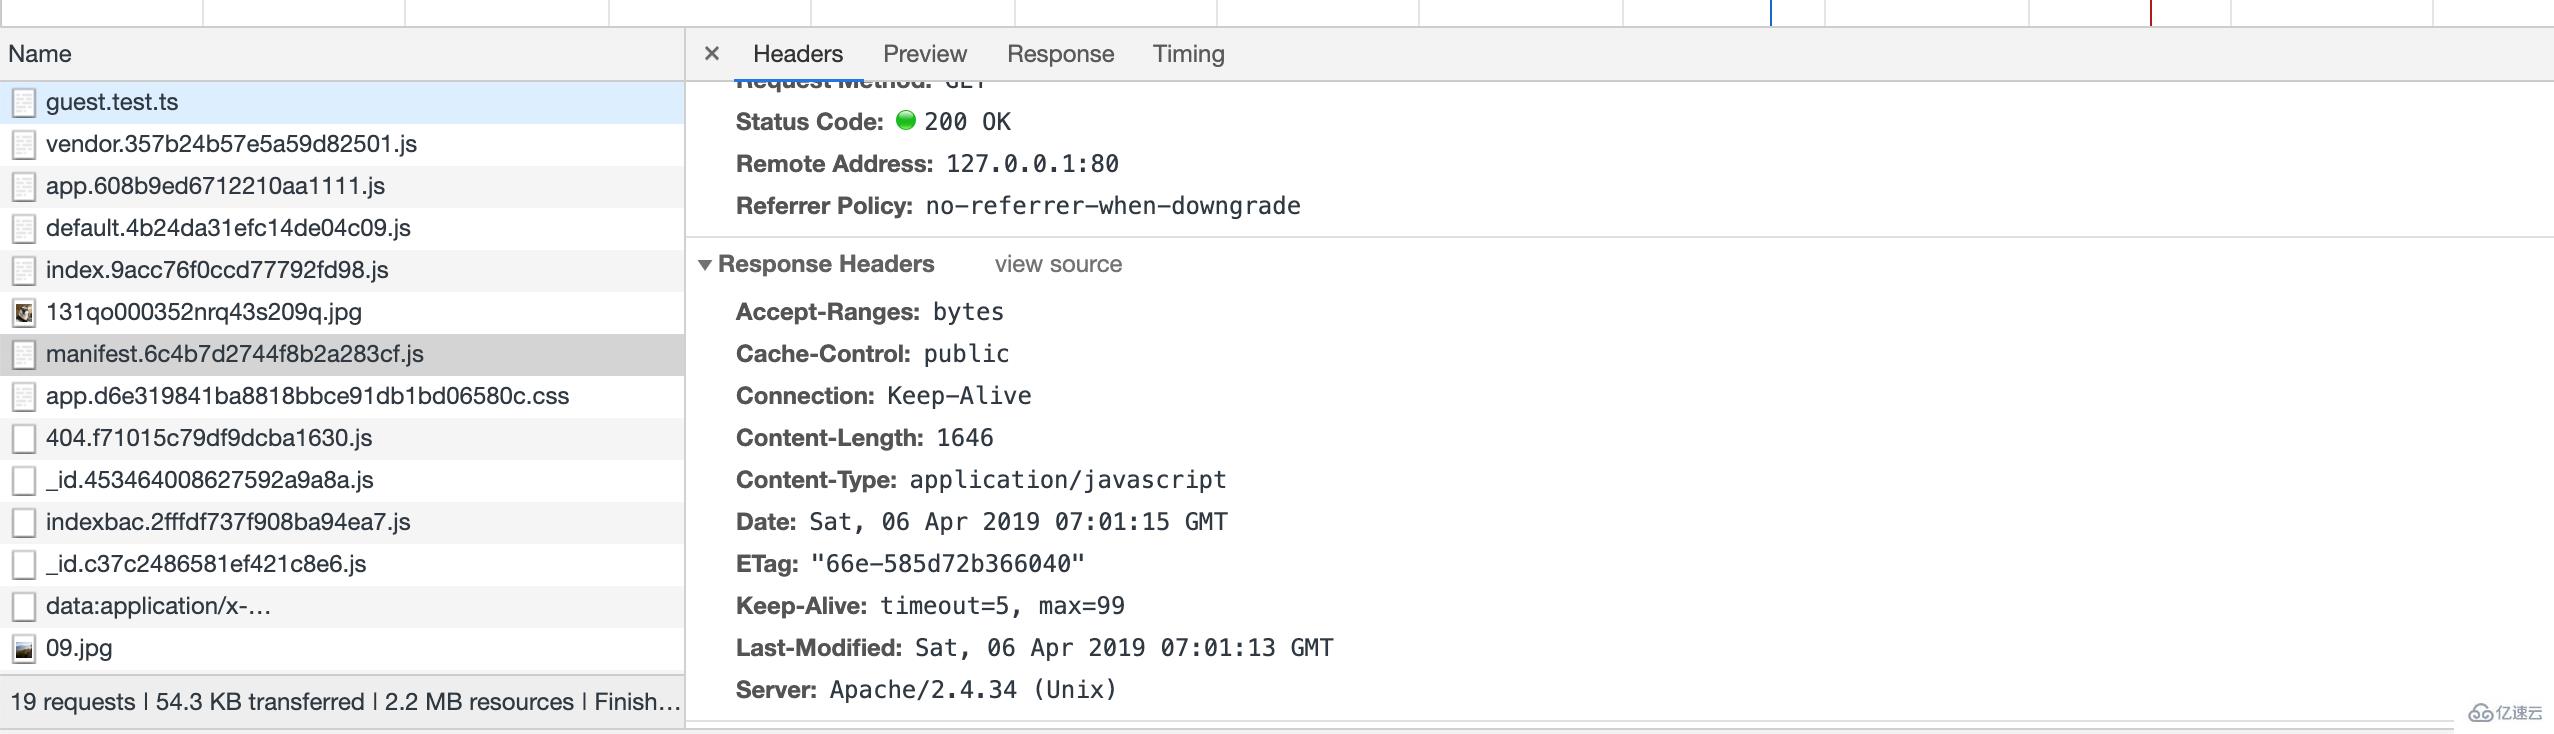
Task: Click the Name column header
Action: [342, 54]
